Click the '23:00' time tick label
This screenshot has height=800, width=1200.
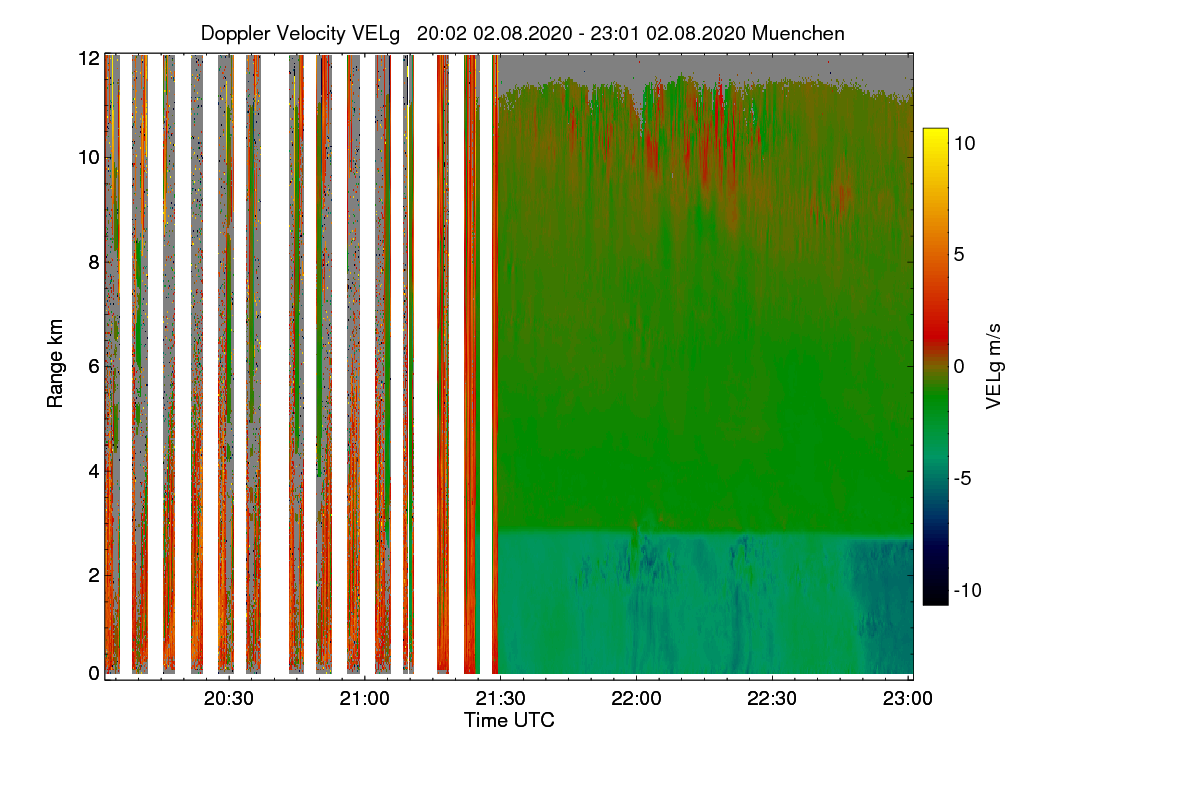[x=908, y=697]
